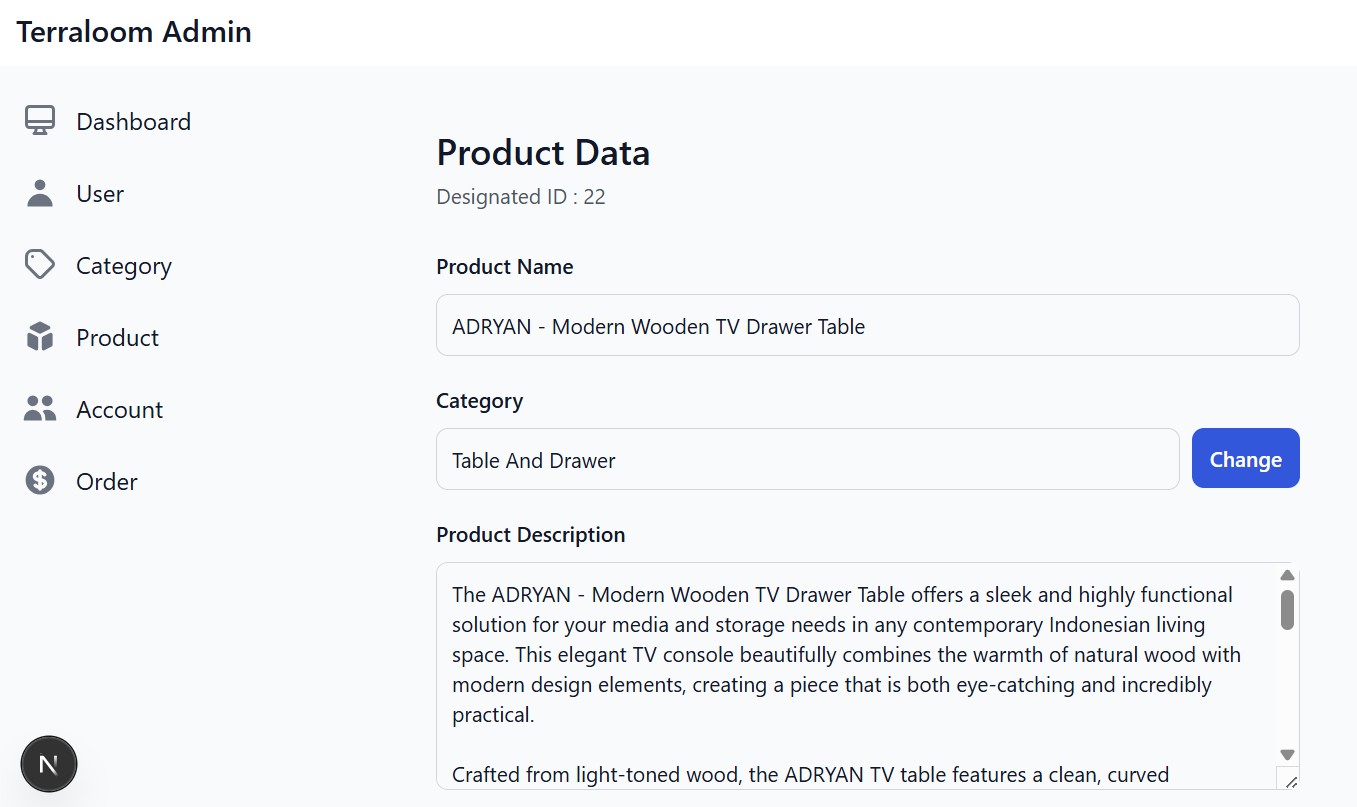Click the User person icon
Viewport: 1357px width, 807px height.
coord(40,193)
